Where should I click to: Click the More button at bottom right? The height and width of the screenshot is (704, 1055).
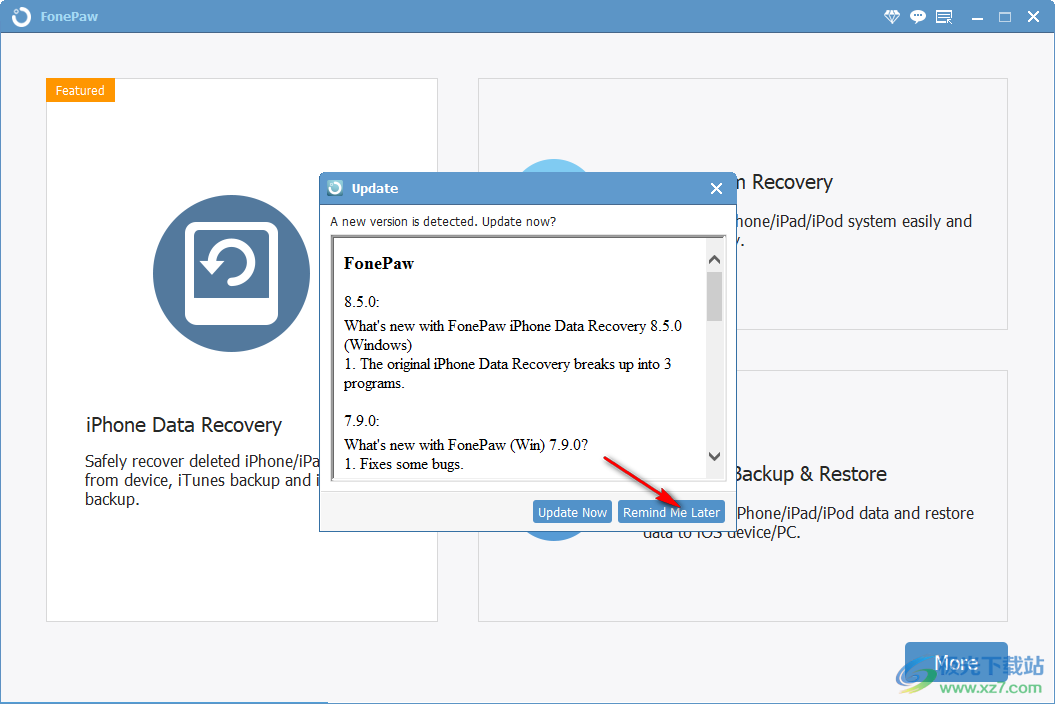coord(955,662)
